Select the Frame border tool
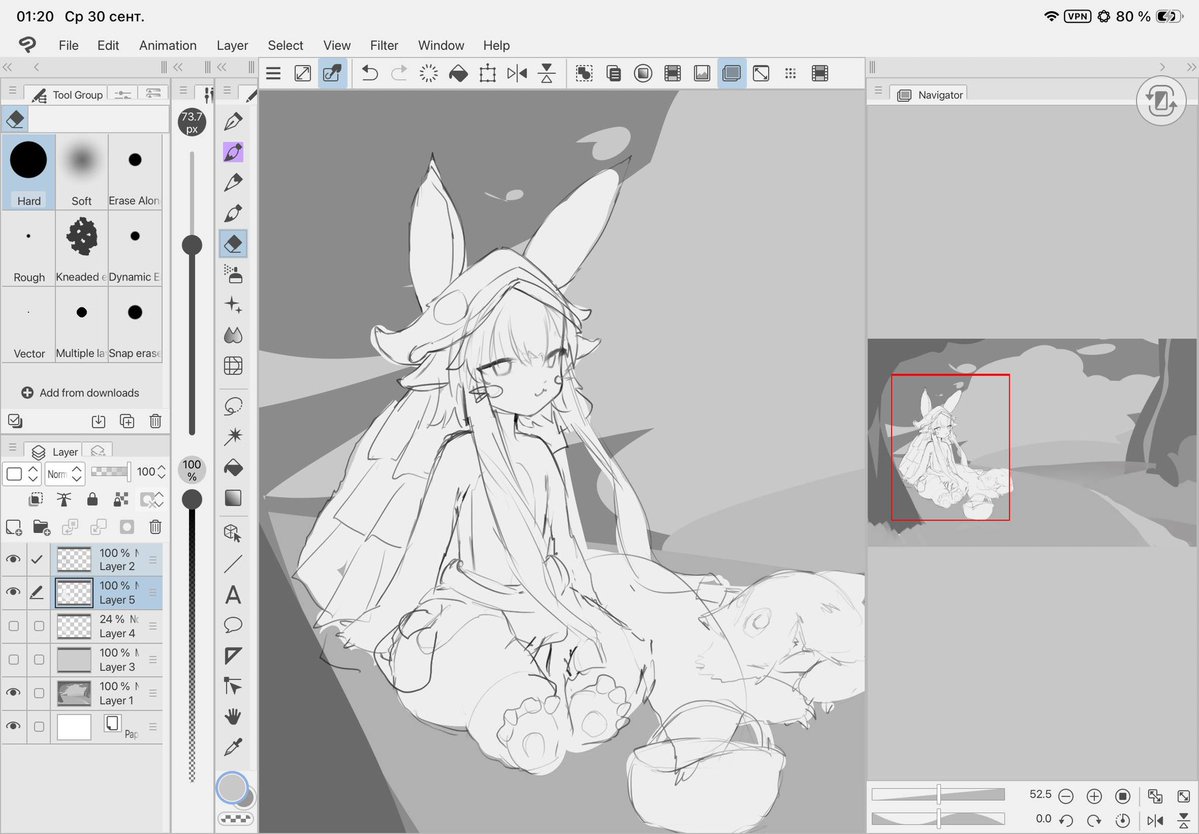Image resolution: width=1199 pixels, height=834 pixels. (233, 656)
